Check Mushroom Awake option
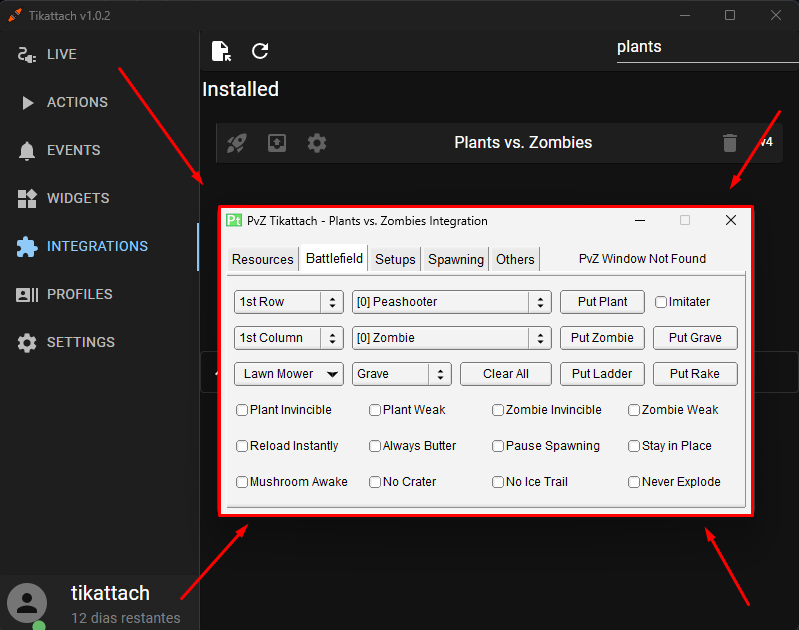Screen dimensions: 799x630 point(242,482)
